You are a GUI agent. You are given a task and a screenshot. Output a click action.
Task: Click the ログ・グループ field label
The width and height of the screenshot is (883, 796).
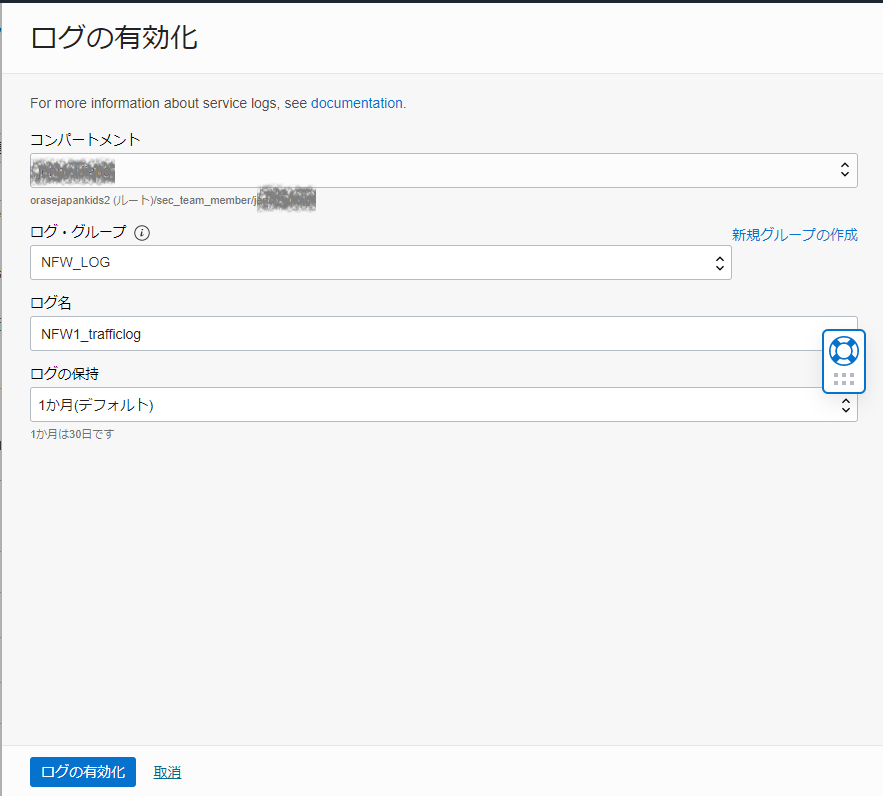(x=79, y=232)
